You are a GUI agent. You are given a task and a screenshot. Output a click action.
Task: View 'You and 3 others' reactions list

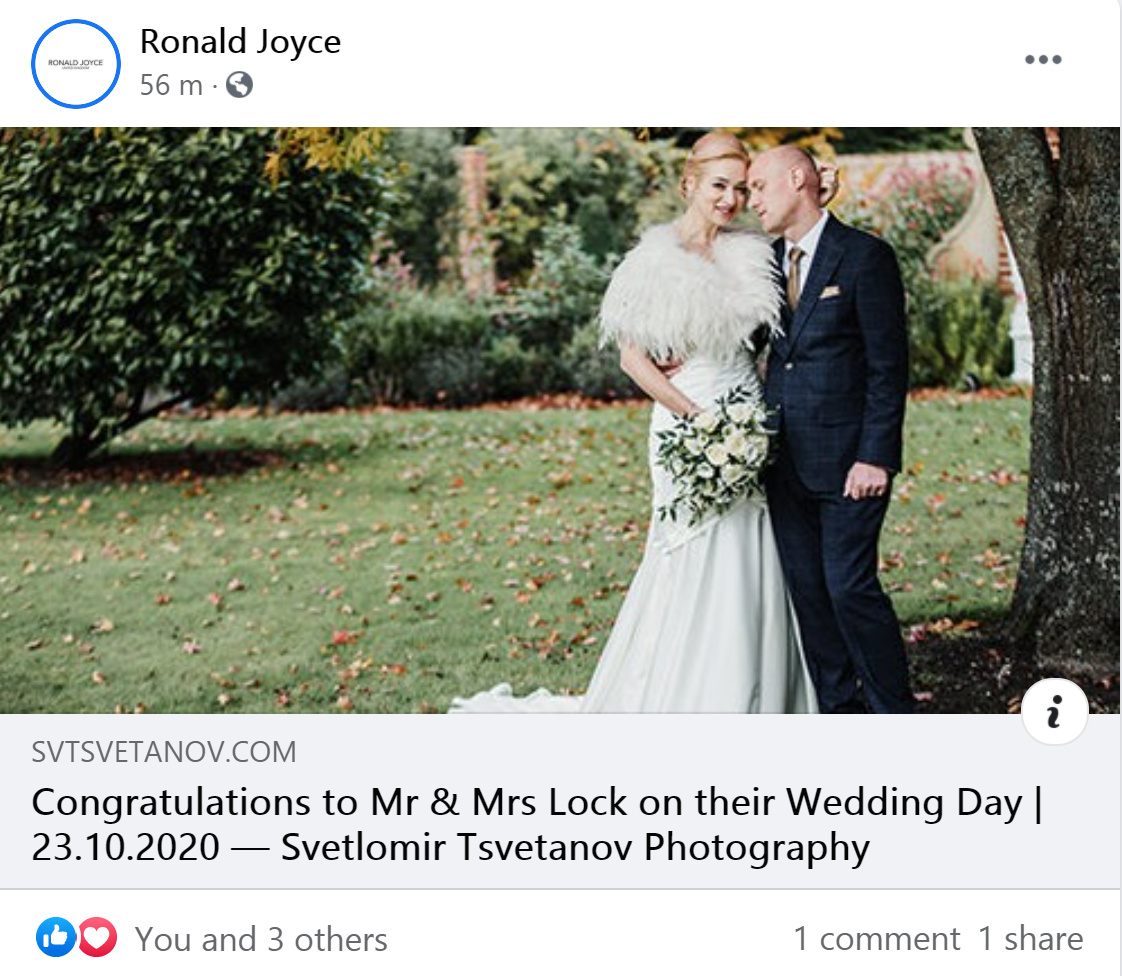[x=261, y=939]
